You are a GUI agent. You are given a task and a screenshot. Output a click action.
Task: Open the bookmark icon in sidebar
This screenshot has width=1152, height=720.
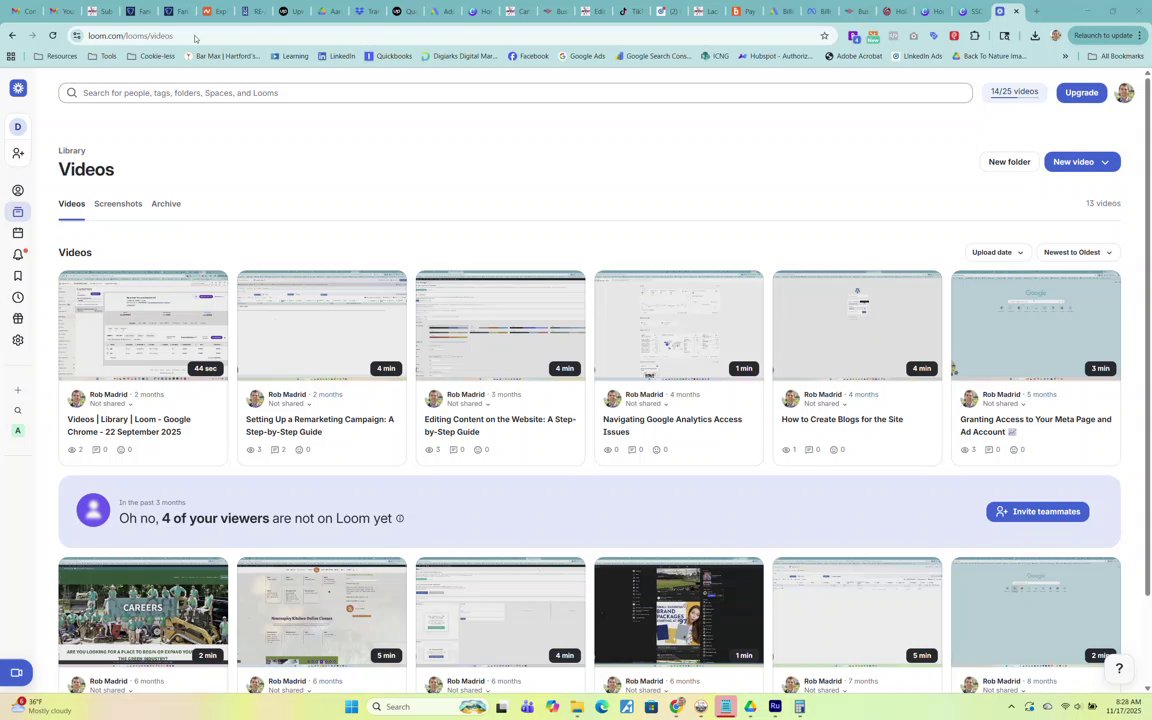click(x=18, y=276)
